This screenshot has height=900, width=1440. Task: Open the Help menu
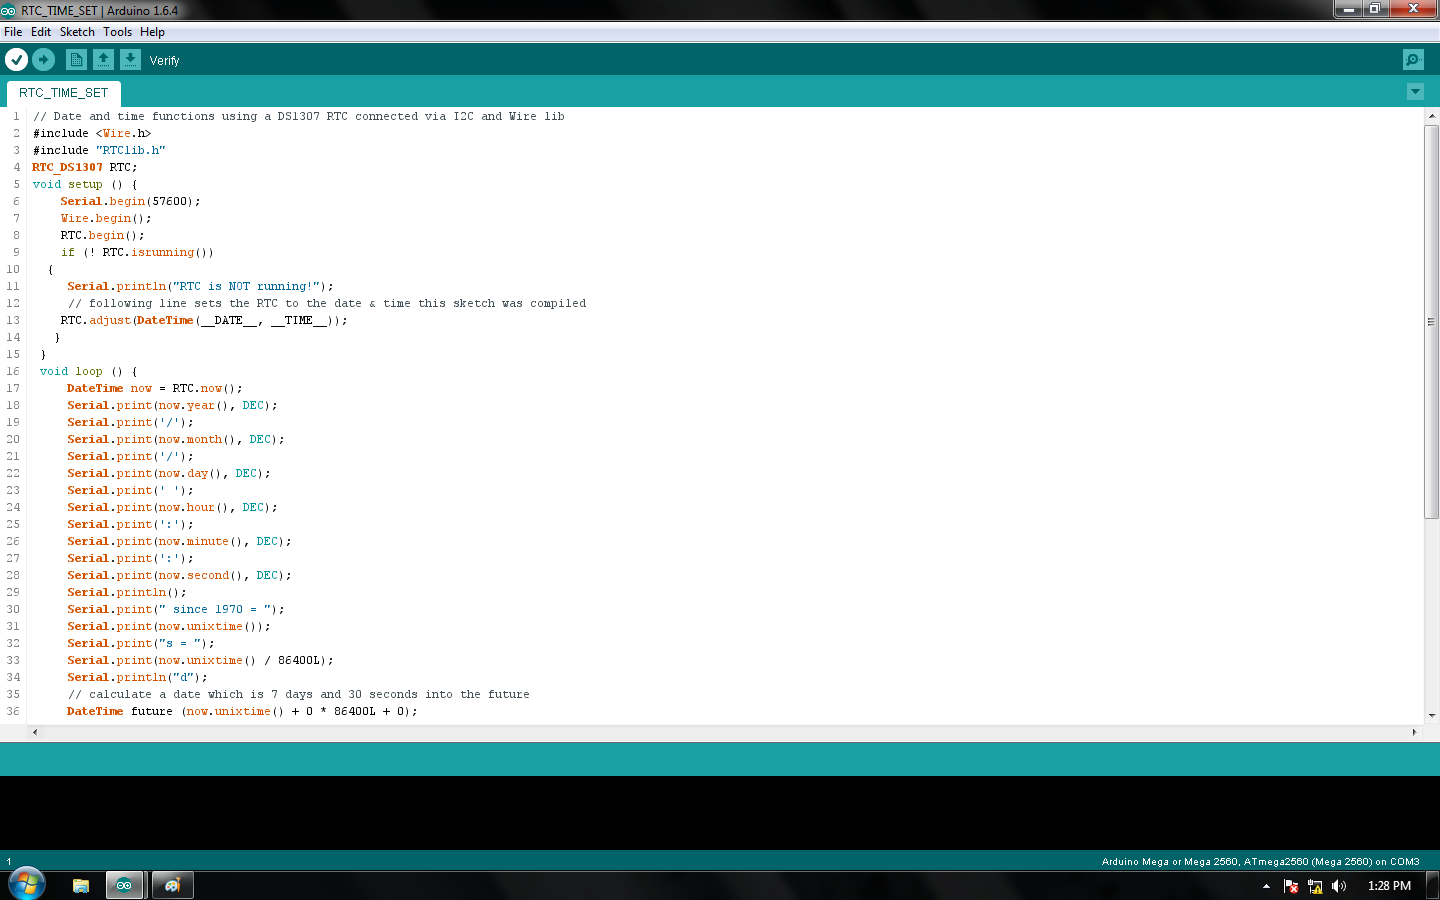(x=152, y=32)
